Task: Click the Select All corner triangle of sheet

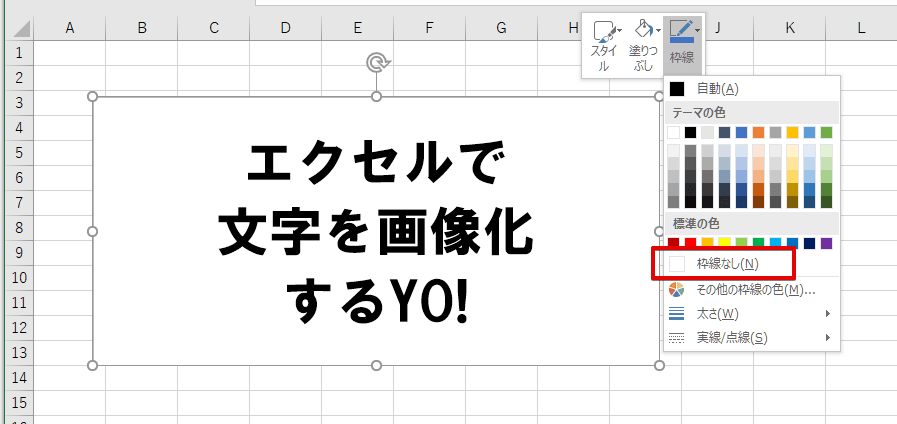Action: tap(21, 29)
